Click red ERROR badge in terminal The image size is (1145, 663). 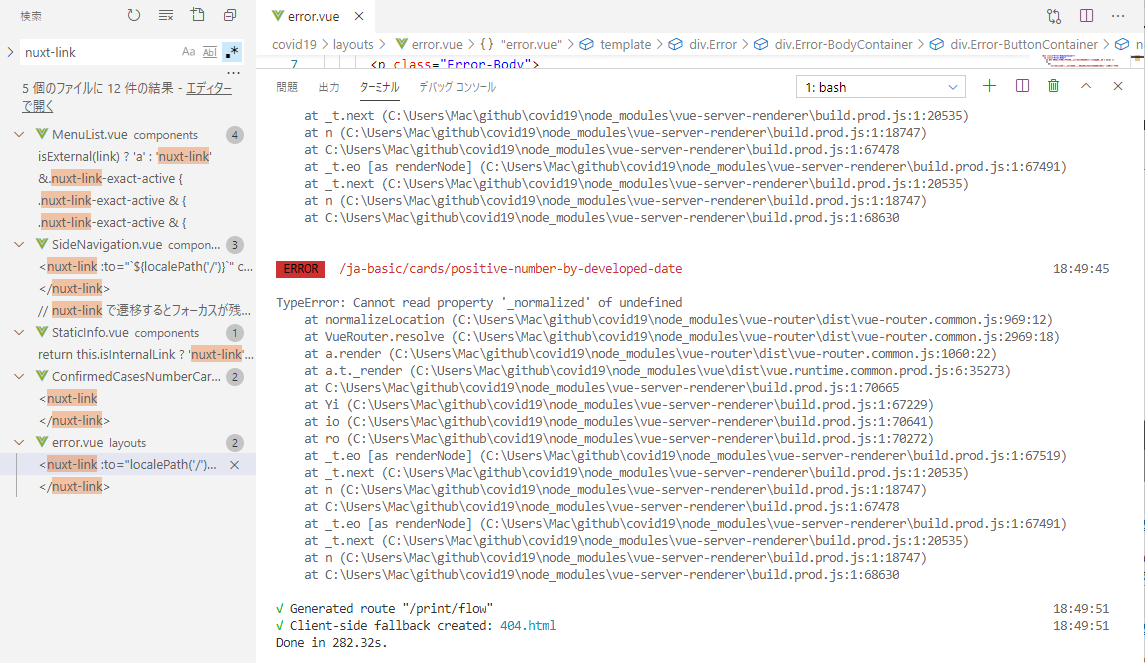pos(301,269)
